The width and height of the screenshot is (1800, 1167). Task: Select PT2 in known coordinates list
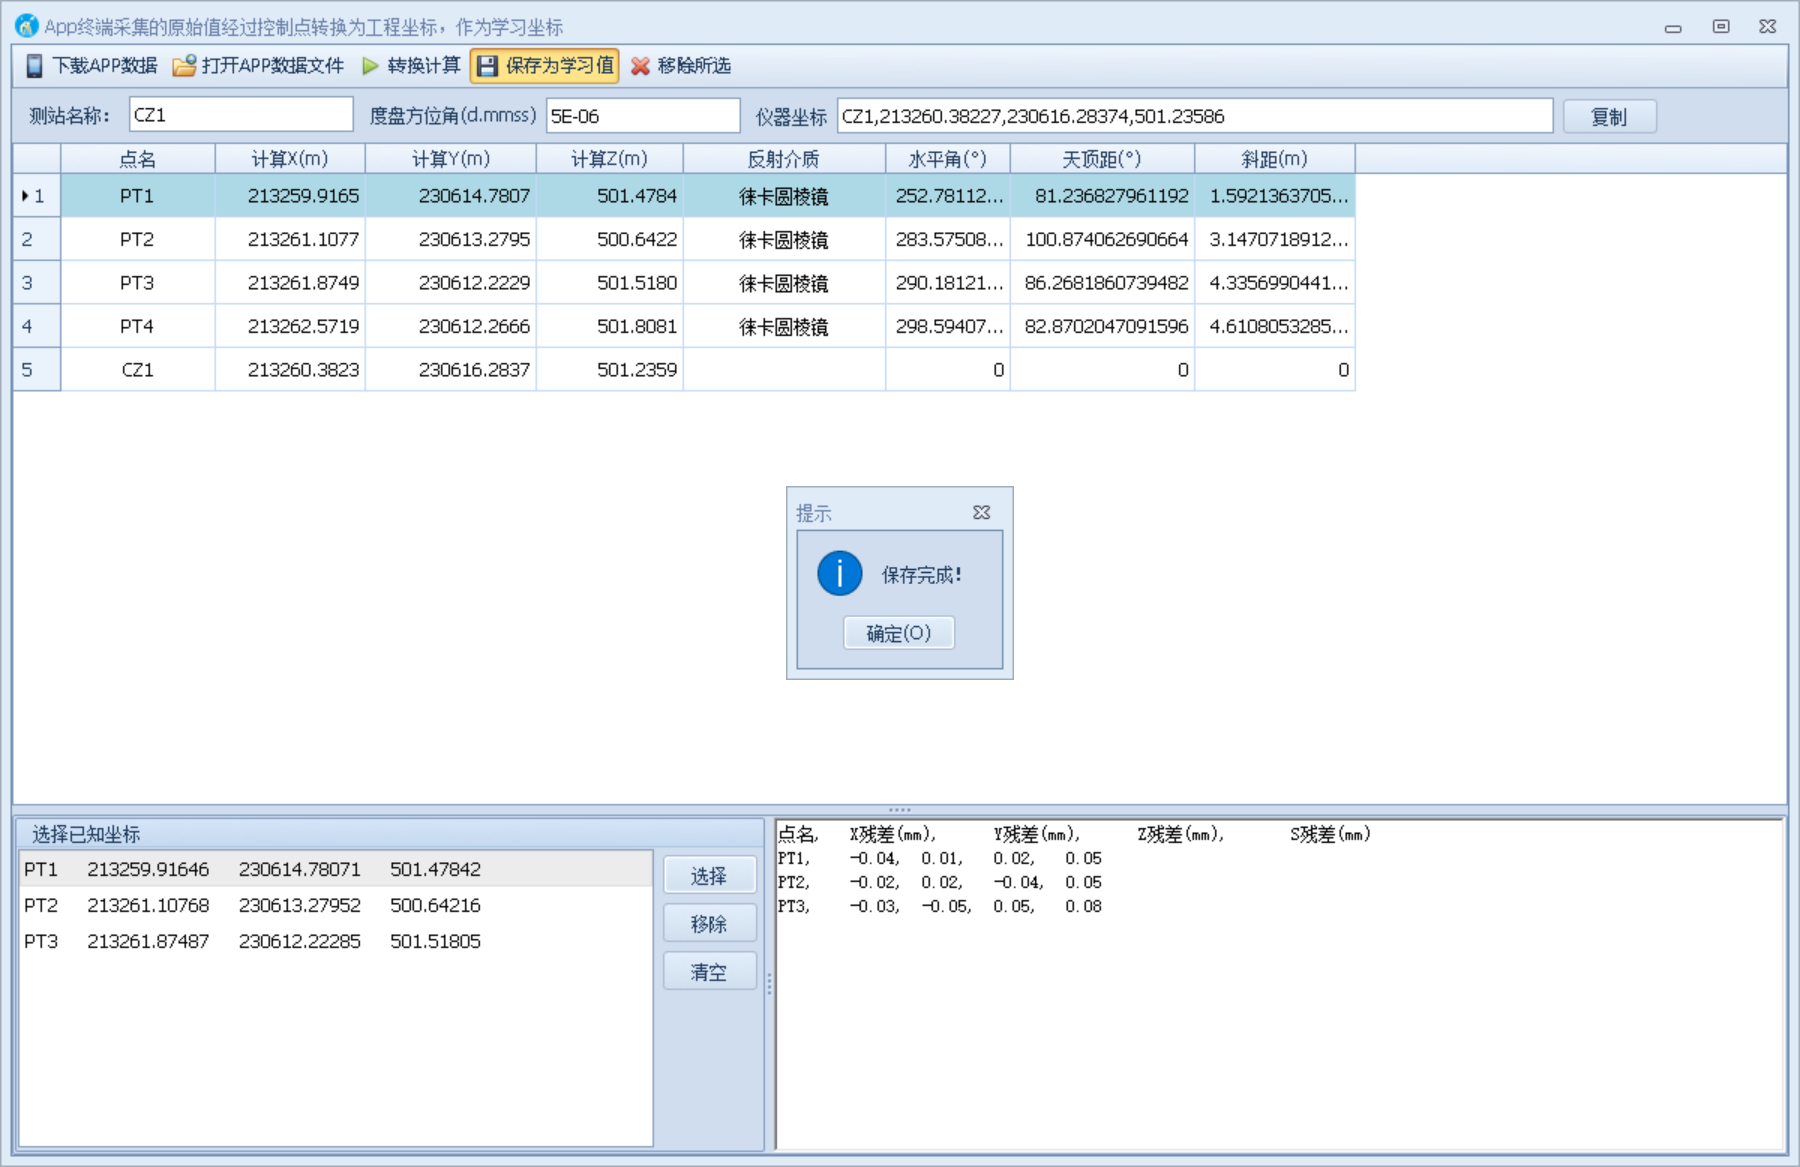(336, 905)
